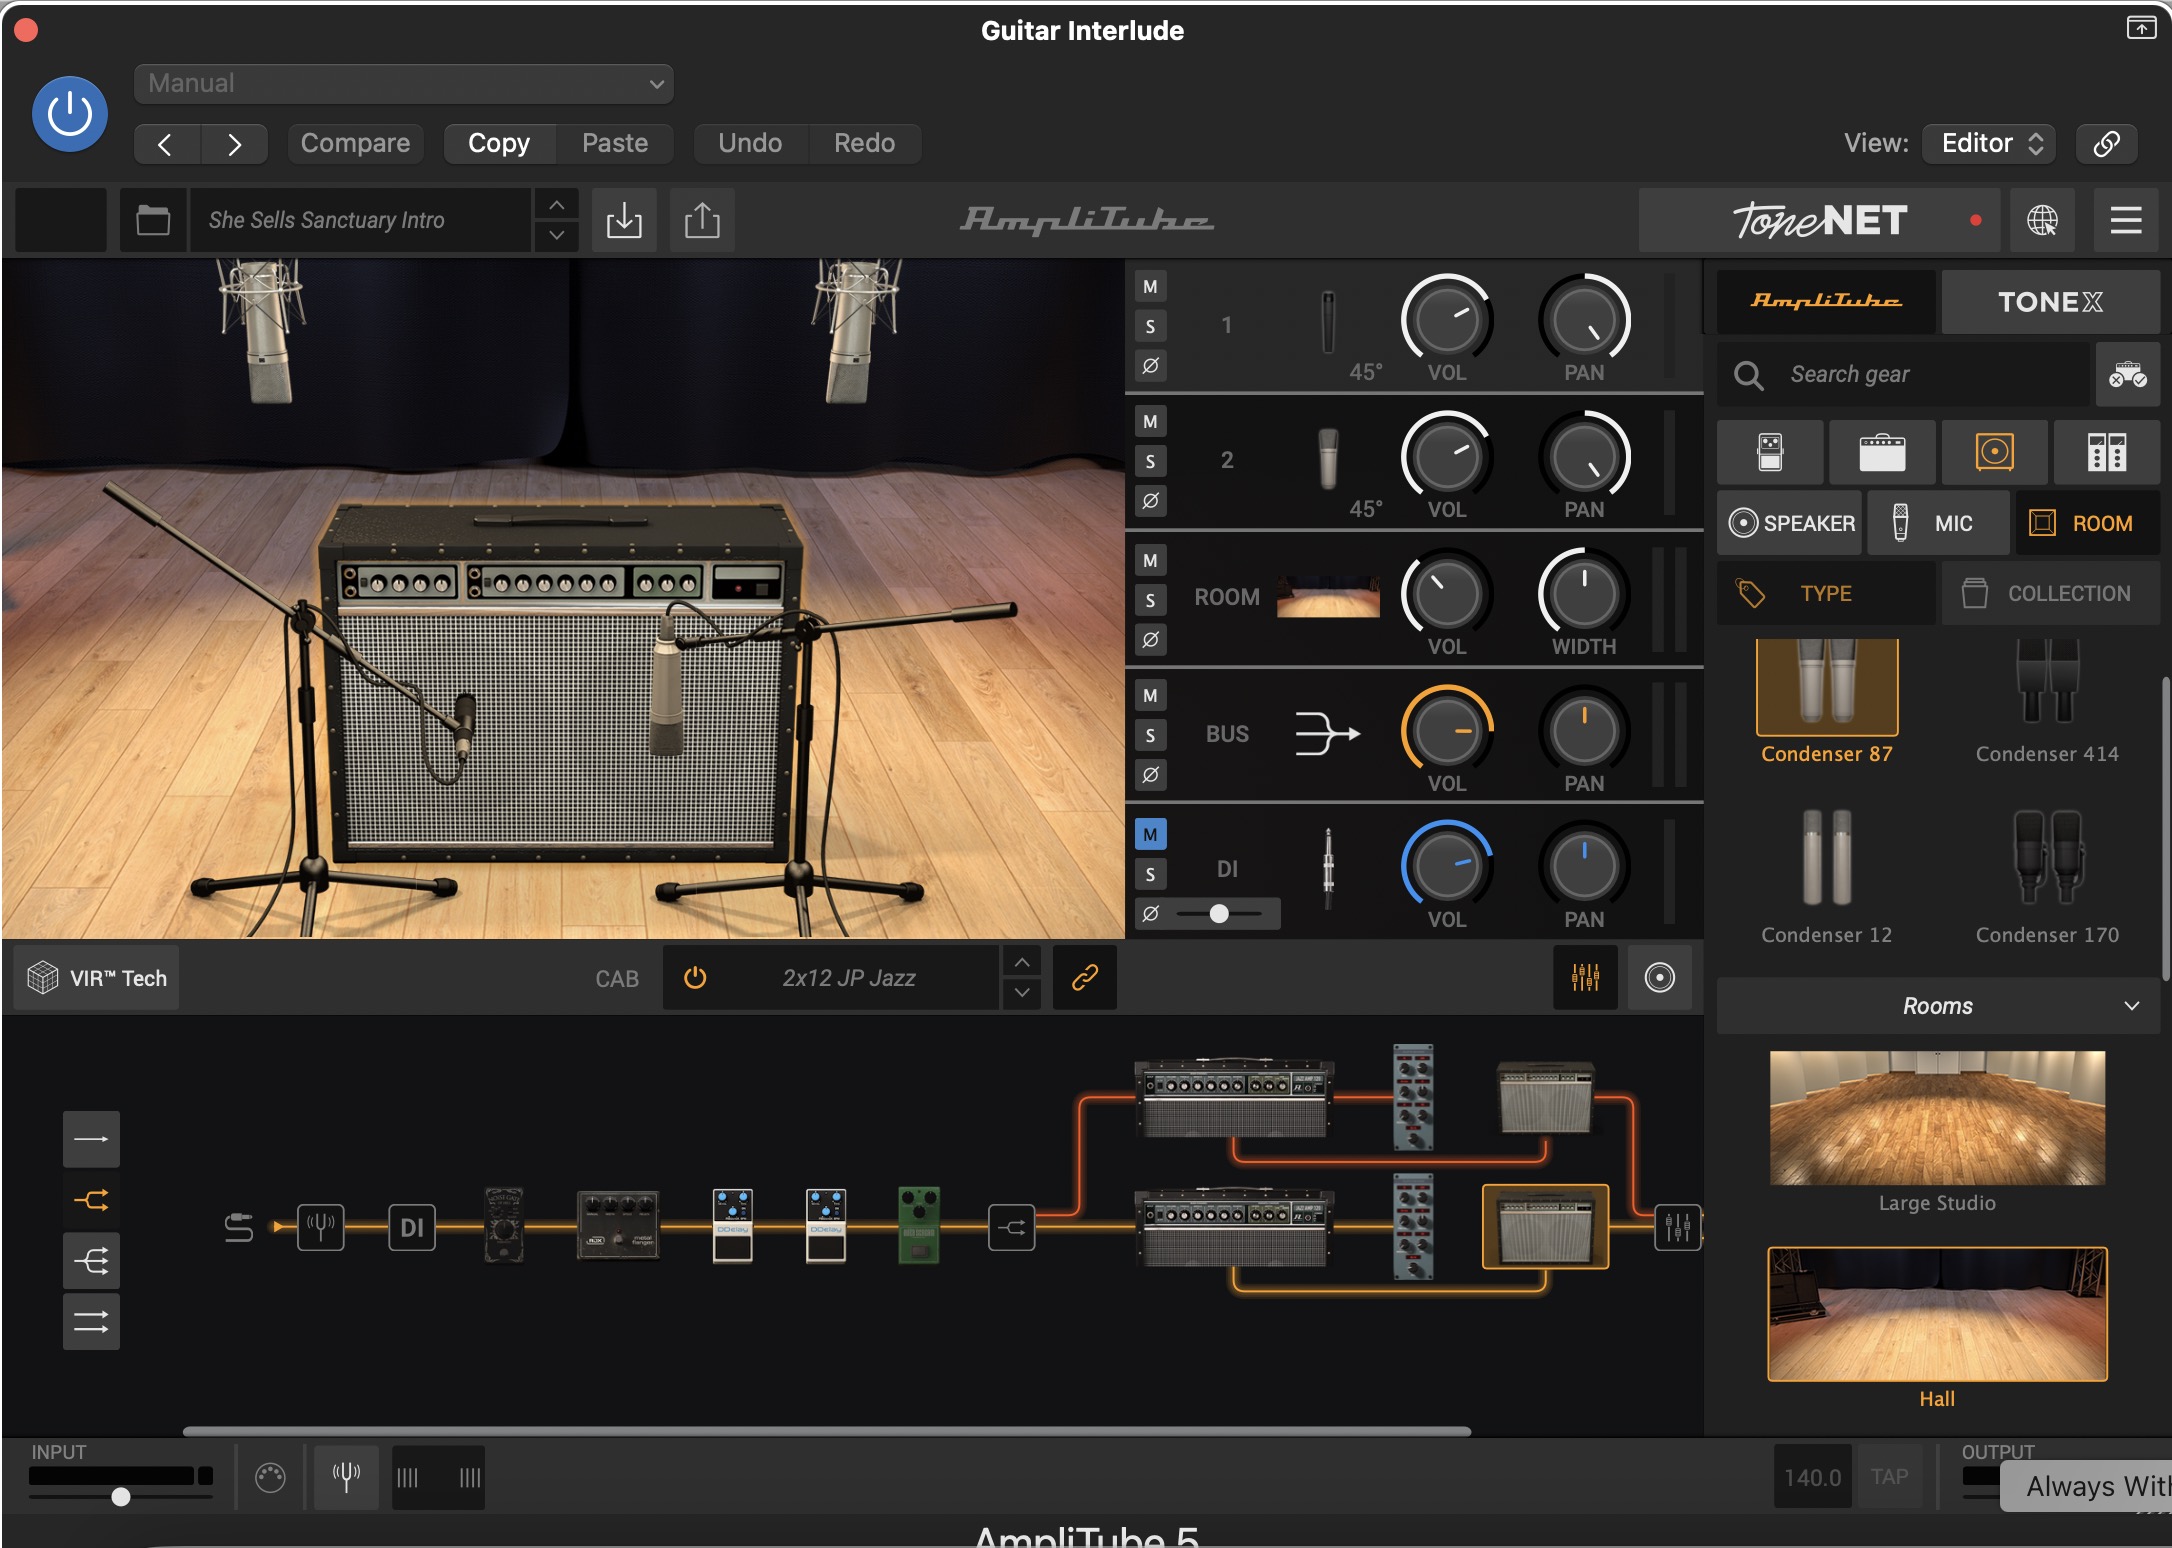Image resolution: width=2172 pixels, height=1548 pixels.
Task: Click the globe icon beside ToneNET
Action: [2042, 220]
